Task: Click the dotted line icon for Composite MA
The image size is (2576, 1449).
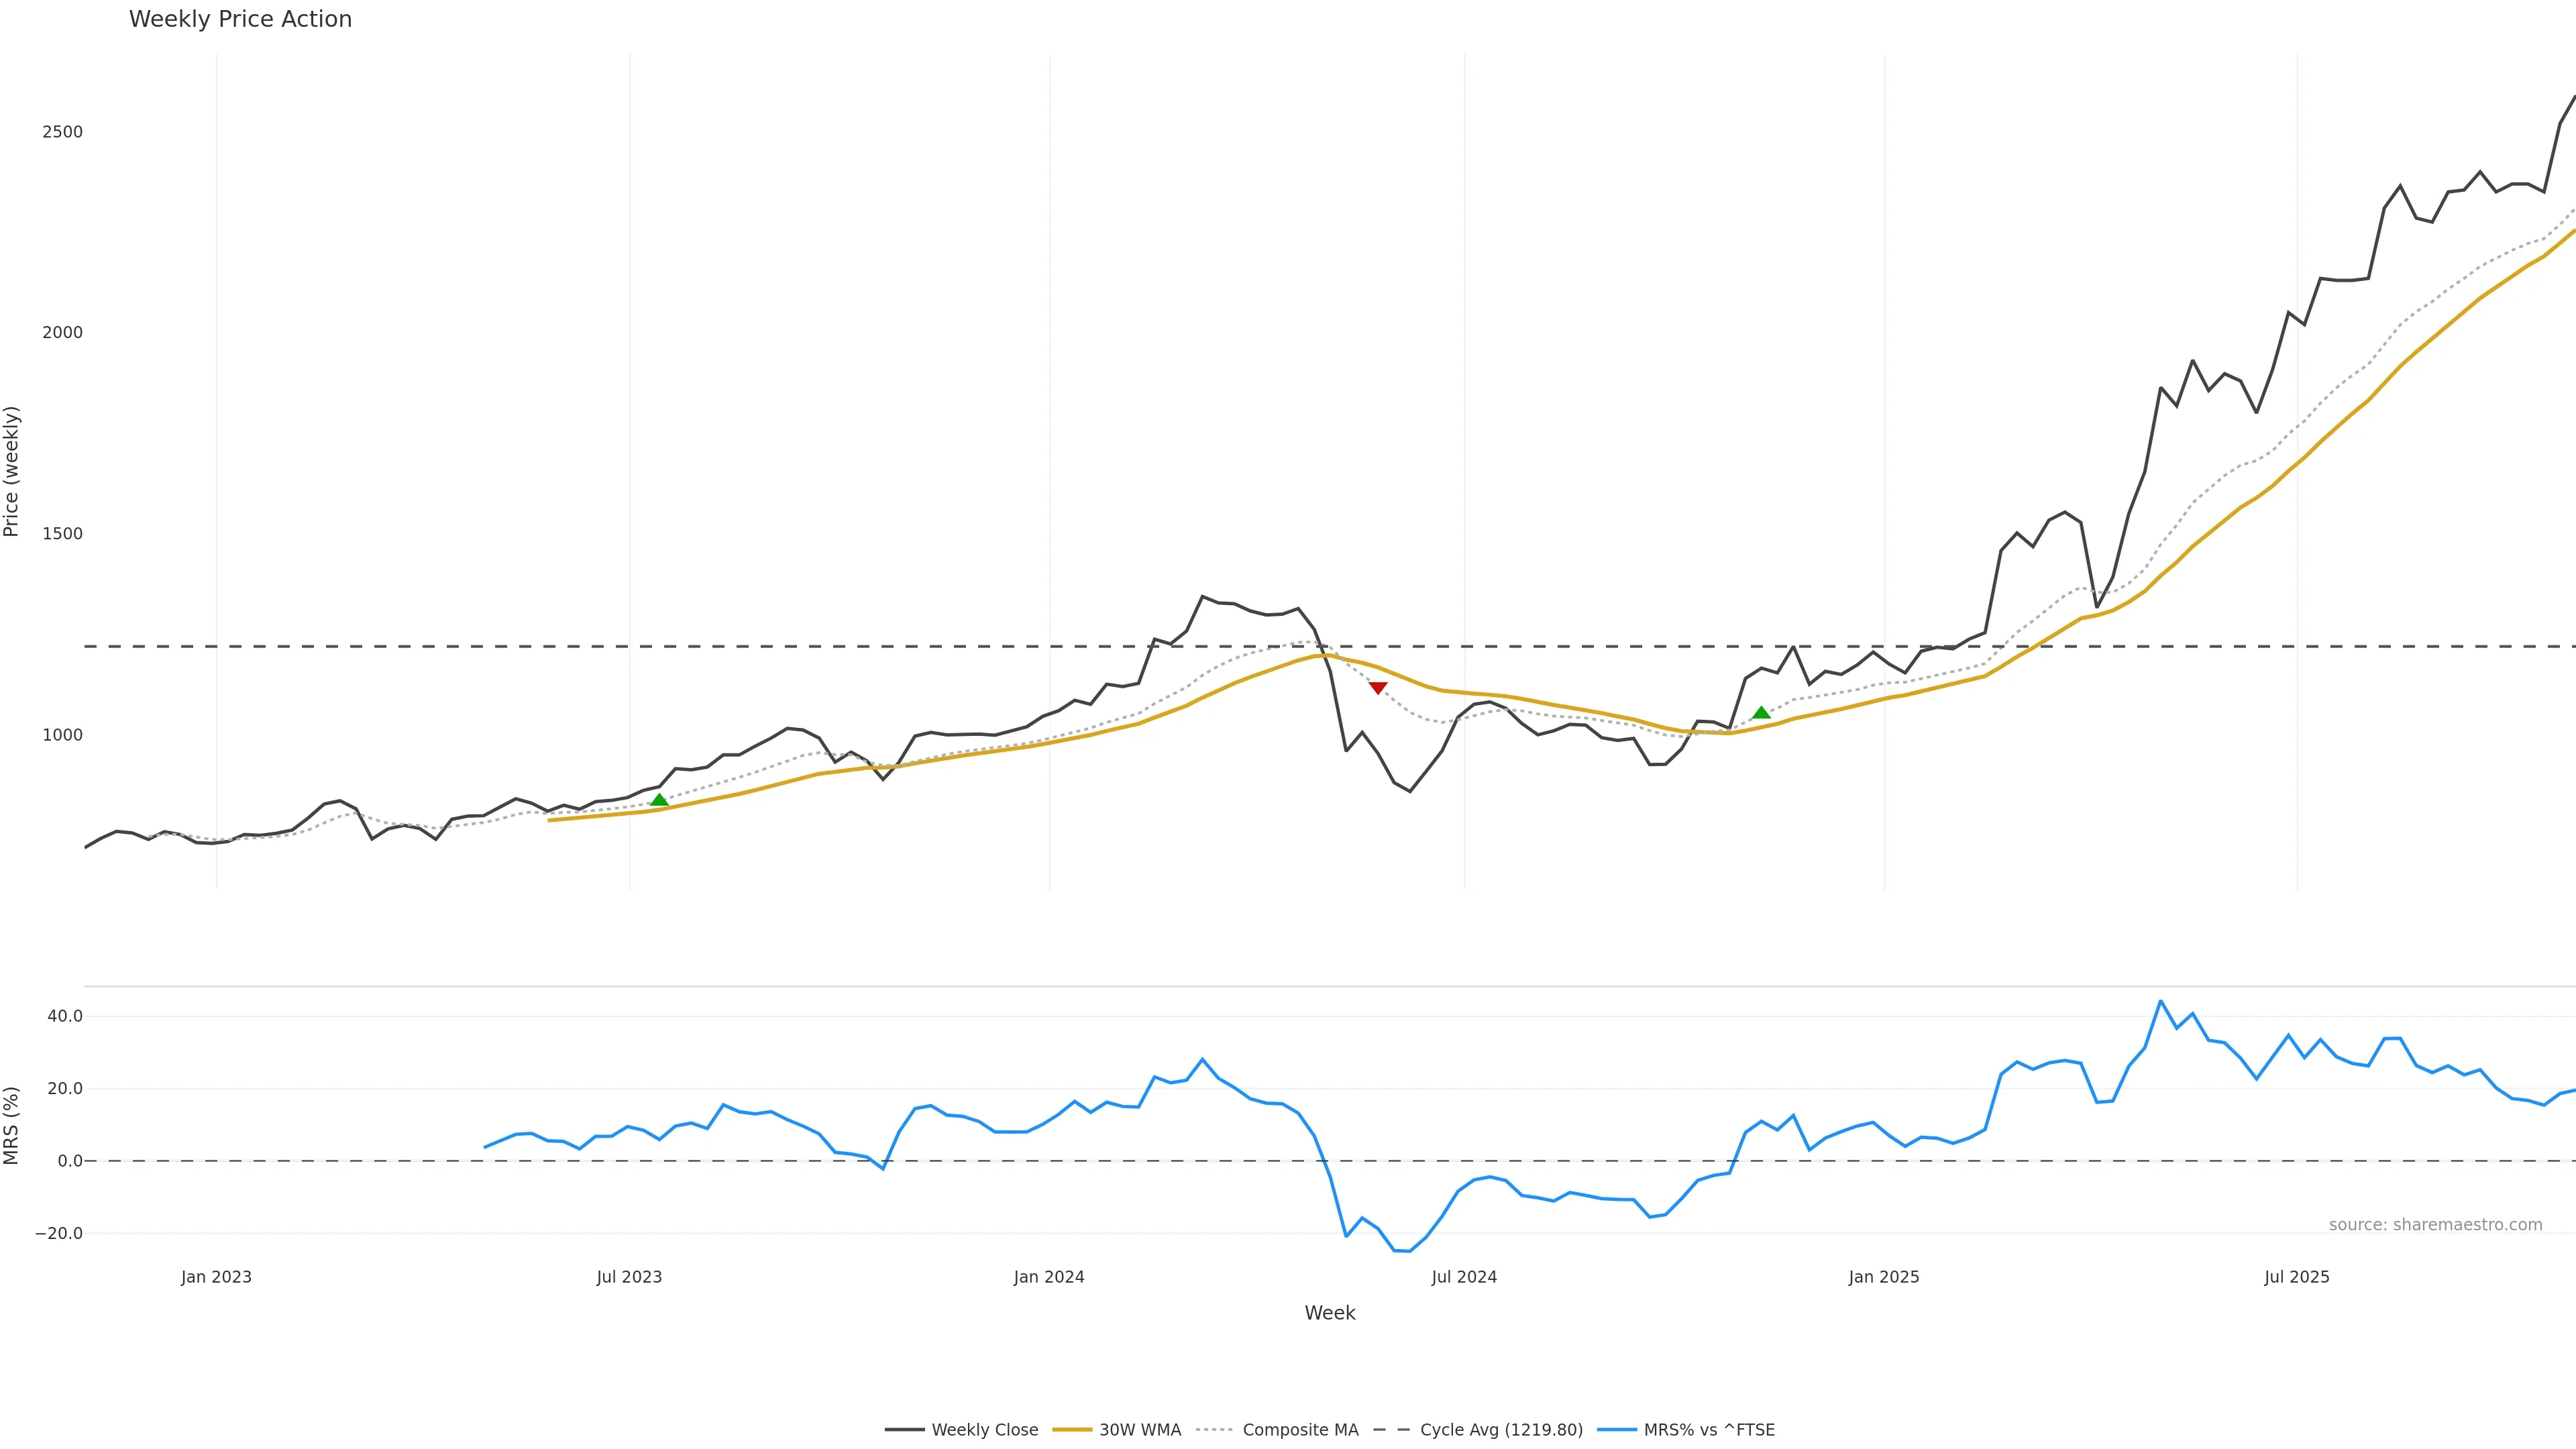Action: (1215, 1430)
